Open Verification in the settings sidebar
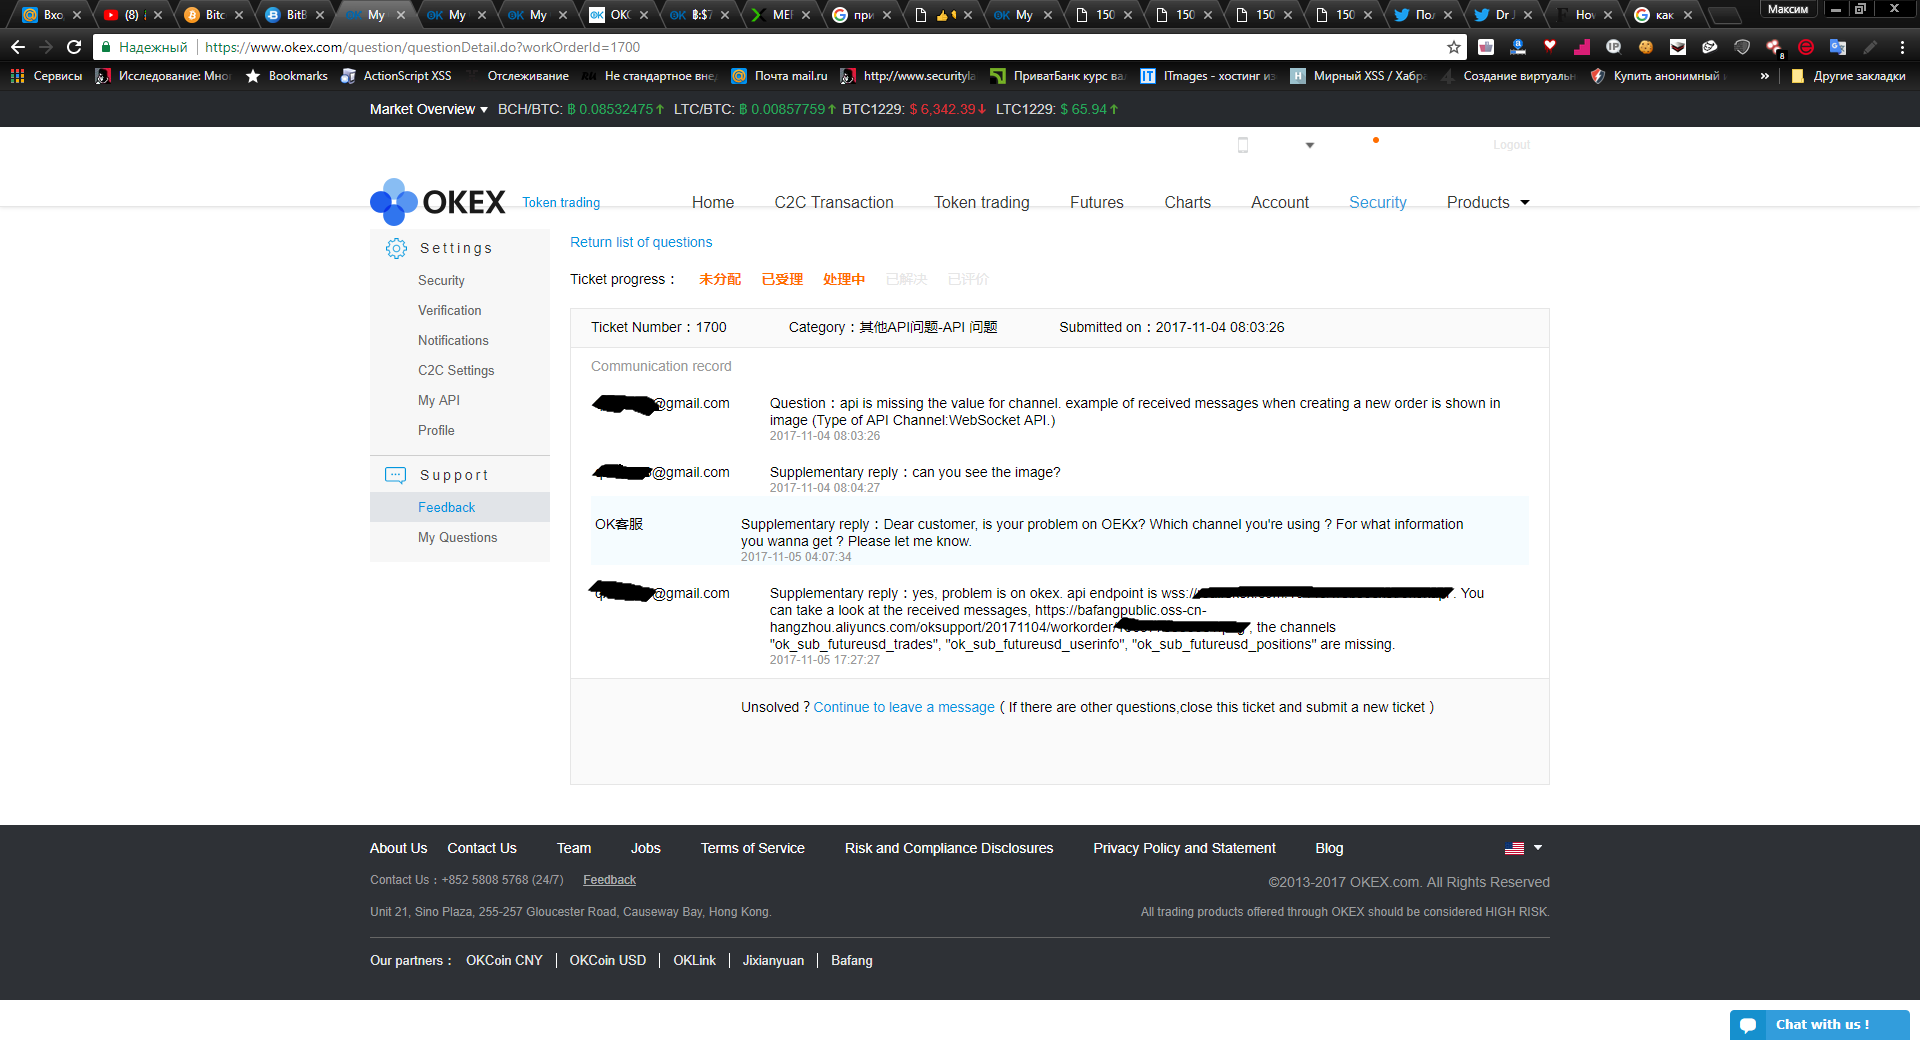This screenshot has width=1920, height=1040. click(x=449, y=310)
